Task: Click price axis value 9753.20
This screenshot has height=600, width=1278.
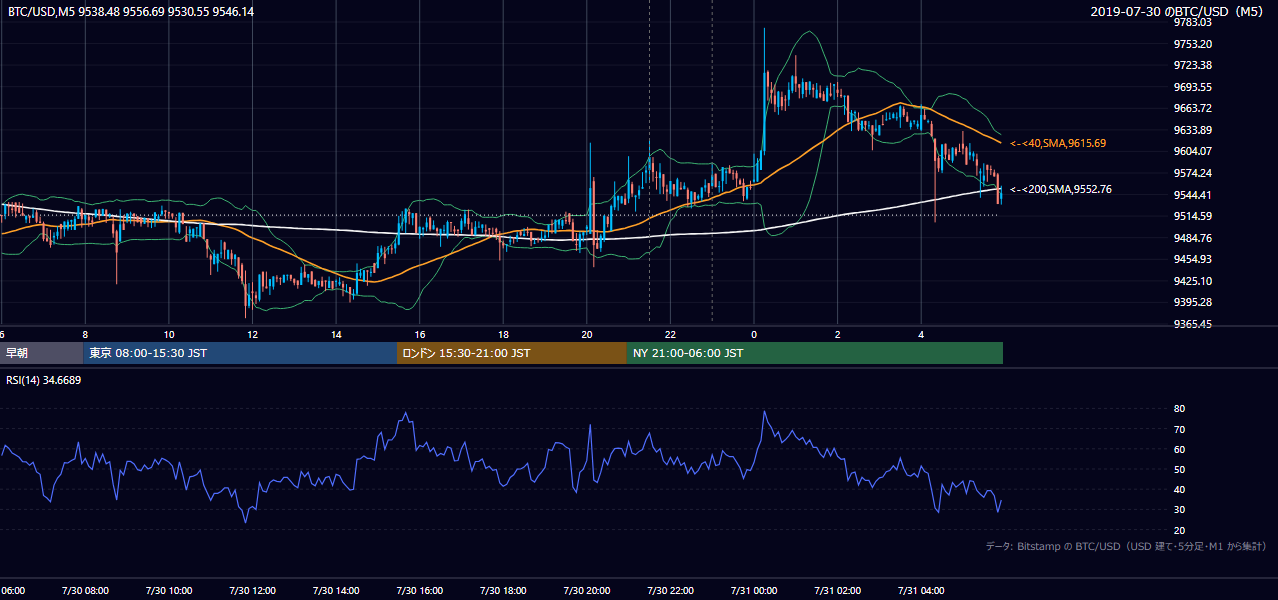Action: [1193, 44]
